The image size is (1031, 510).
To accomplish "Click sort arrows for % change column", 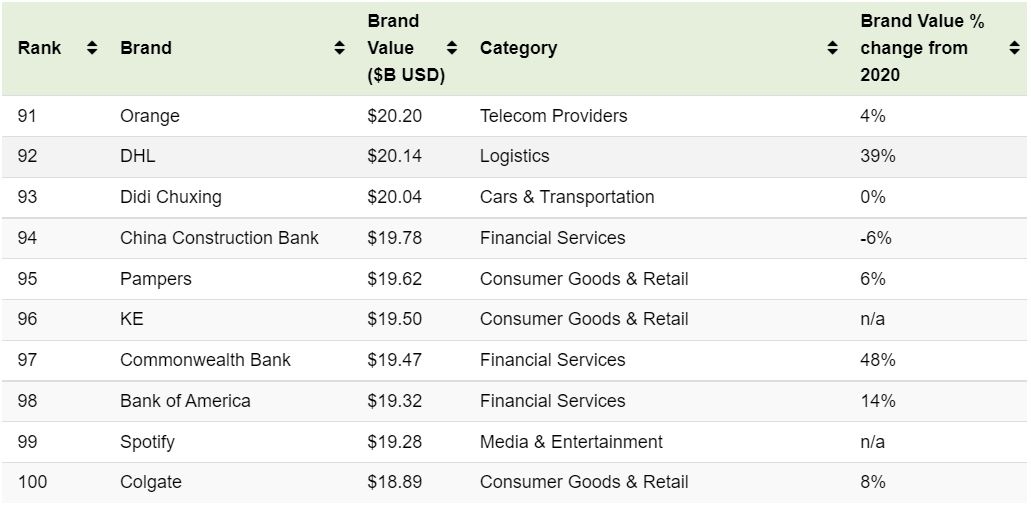I will click(1015, 48).
